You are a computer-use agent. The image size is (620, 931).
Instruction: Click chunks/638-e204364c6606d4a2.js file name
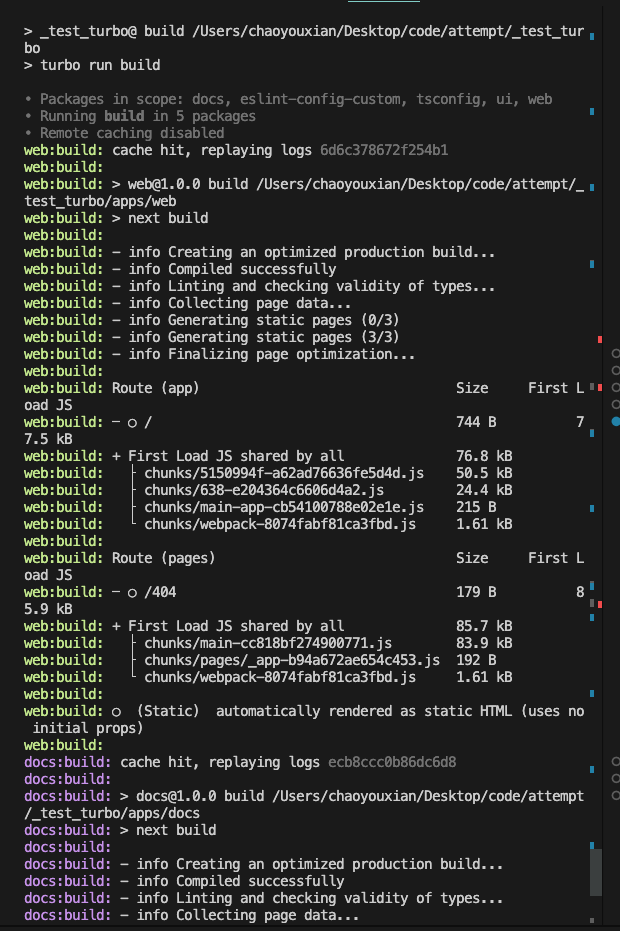(x=264, y=490)
